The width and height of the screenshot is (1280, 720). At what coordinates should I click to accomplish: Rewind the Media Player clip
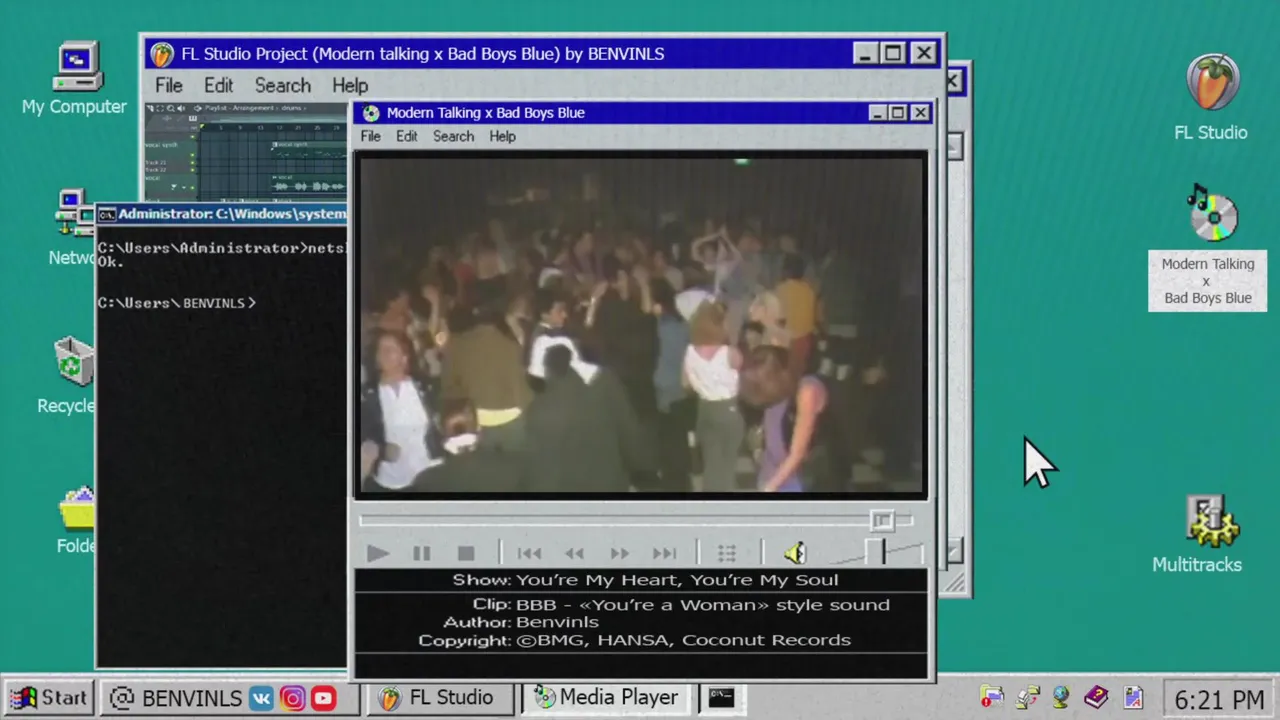click(x=574, y=553)
